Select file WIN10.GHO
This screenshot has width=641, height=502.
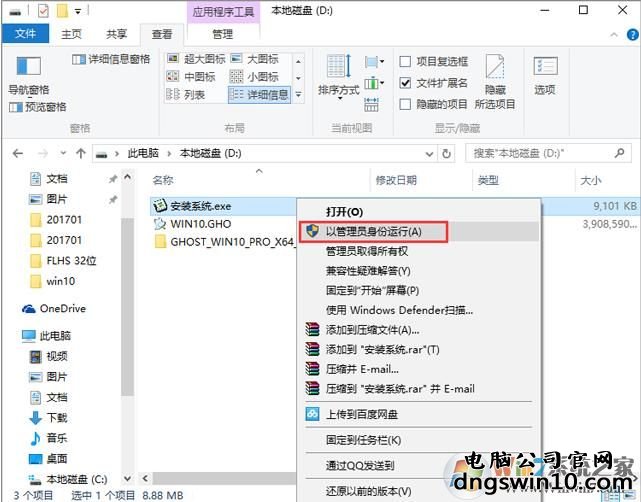(200, 224)
